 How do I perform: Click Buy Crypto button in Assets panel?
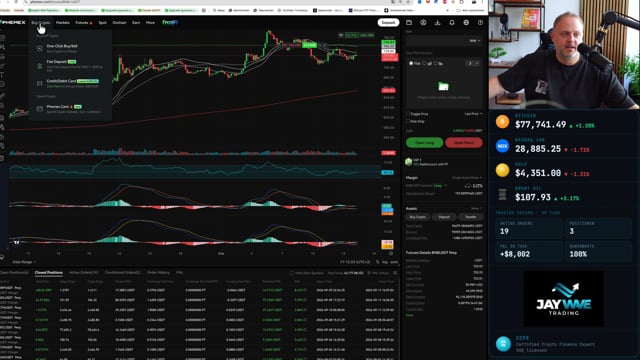pos(418,217)
